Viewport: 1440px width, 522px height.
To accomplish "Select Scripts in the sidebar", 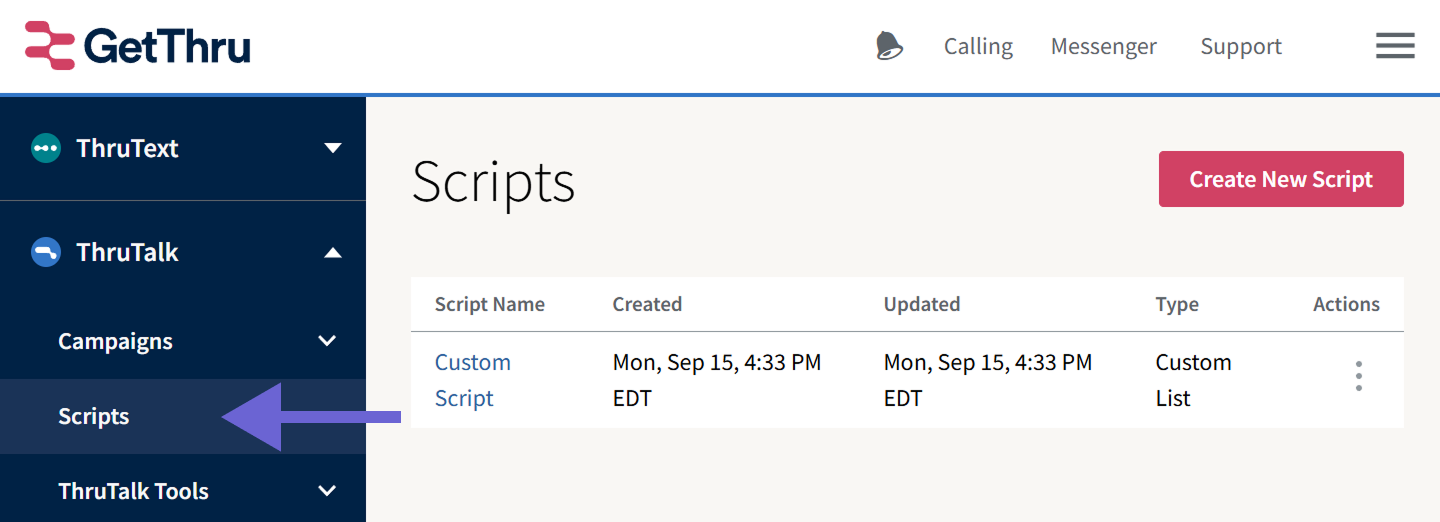I will 183,416.
